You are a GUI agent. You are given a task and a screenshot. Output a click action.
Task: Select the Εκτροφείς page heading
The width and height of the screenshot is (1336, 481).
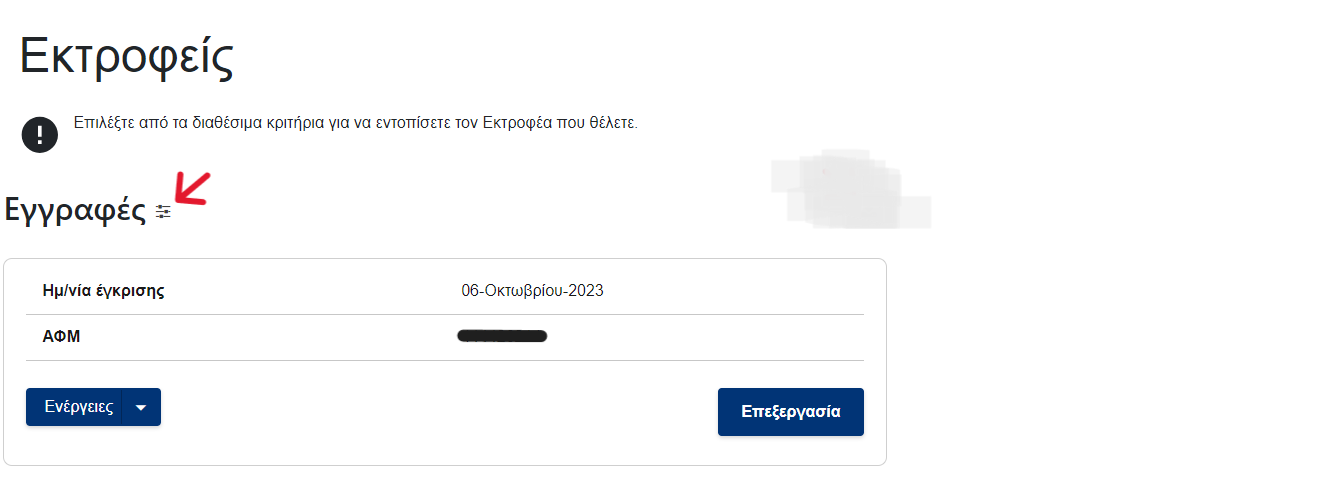(127, 57)
